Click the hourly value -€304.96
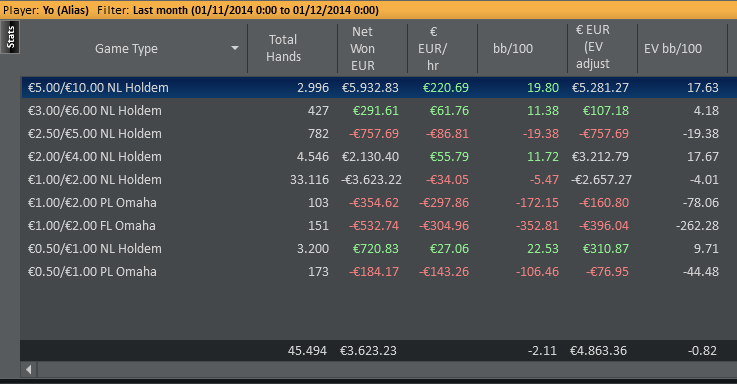The width and height of the screenshot is (737, 384). (444, 226)
